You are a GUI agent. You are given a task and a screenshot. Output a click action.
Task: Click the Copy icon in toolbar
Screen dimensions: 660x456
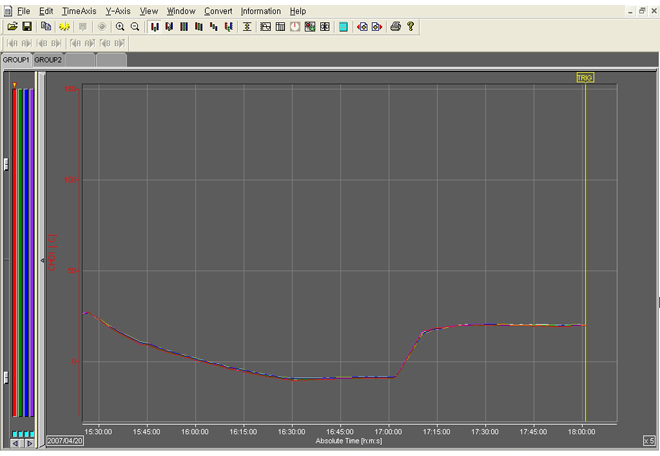coord(46,27)
